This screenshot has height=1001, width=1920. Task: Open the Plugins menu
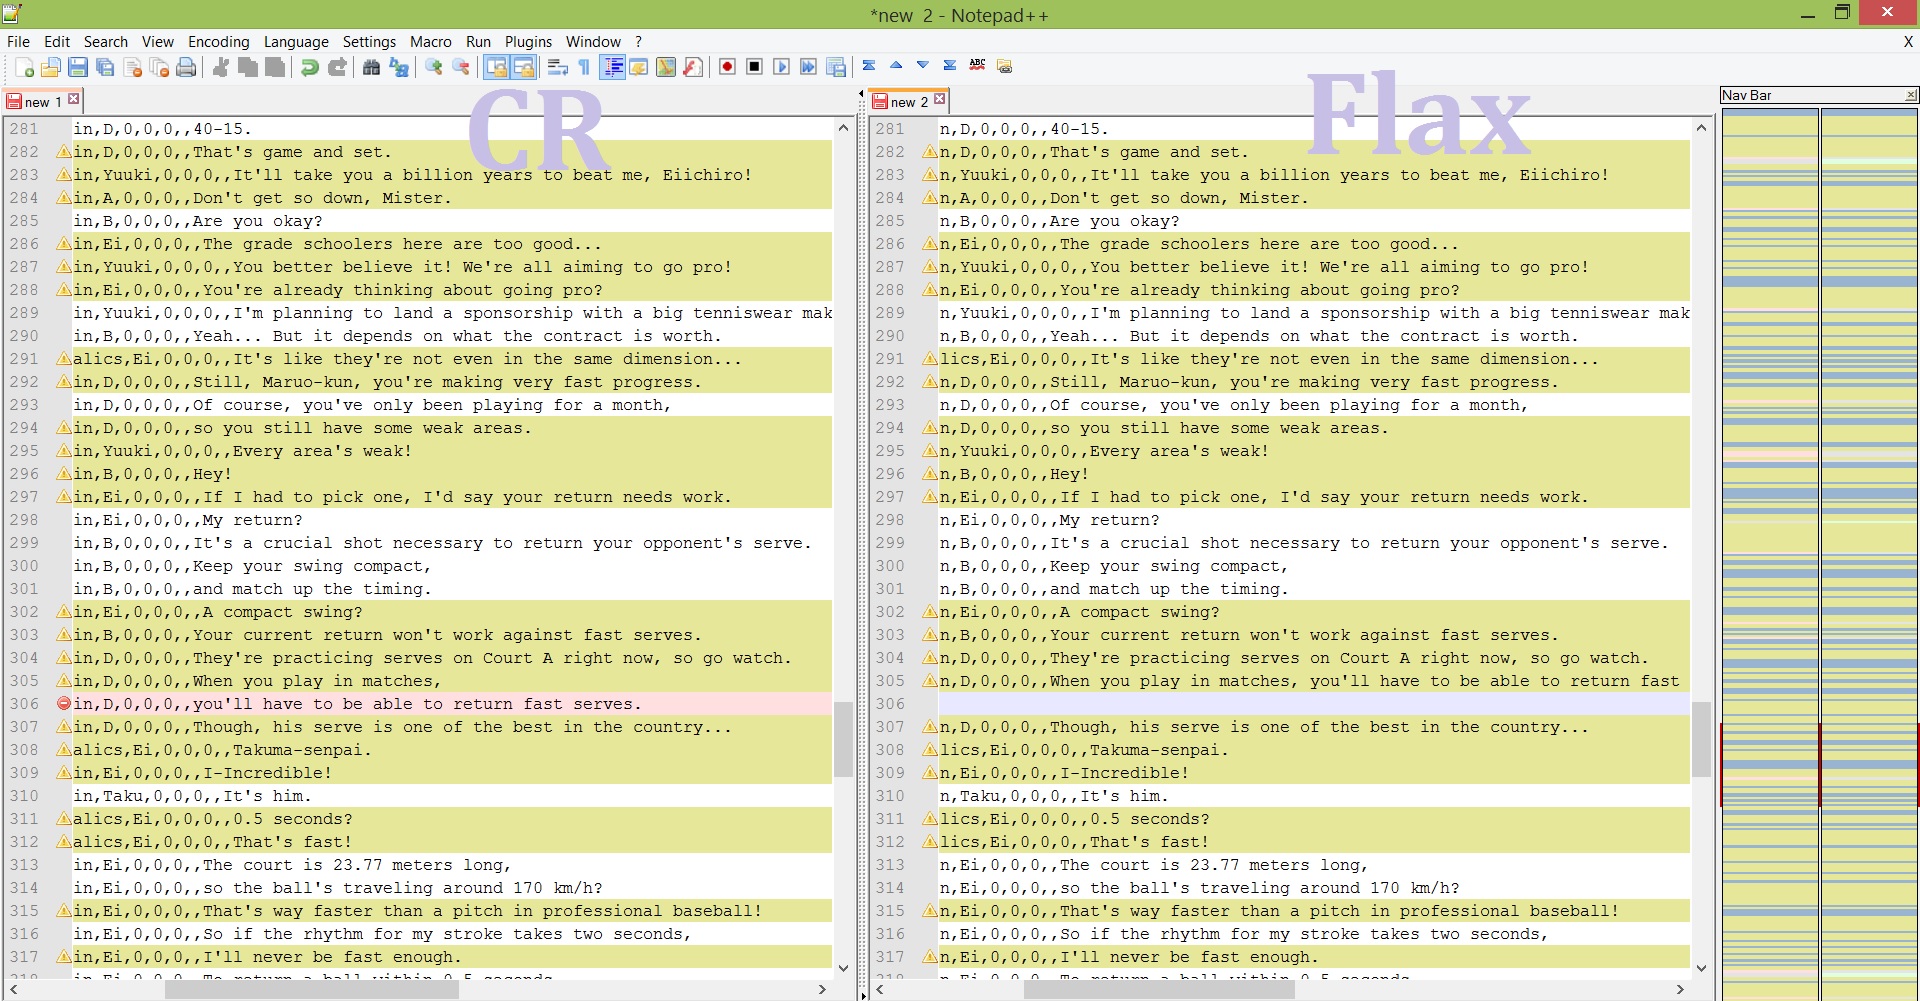(528, 42)
